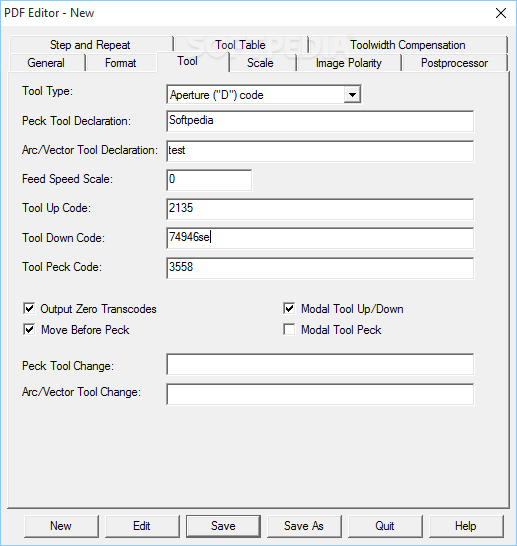Viewport: 517px width, 546px height.
Task: Open the Tool Table tab
Action: (x=241, y=45)
